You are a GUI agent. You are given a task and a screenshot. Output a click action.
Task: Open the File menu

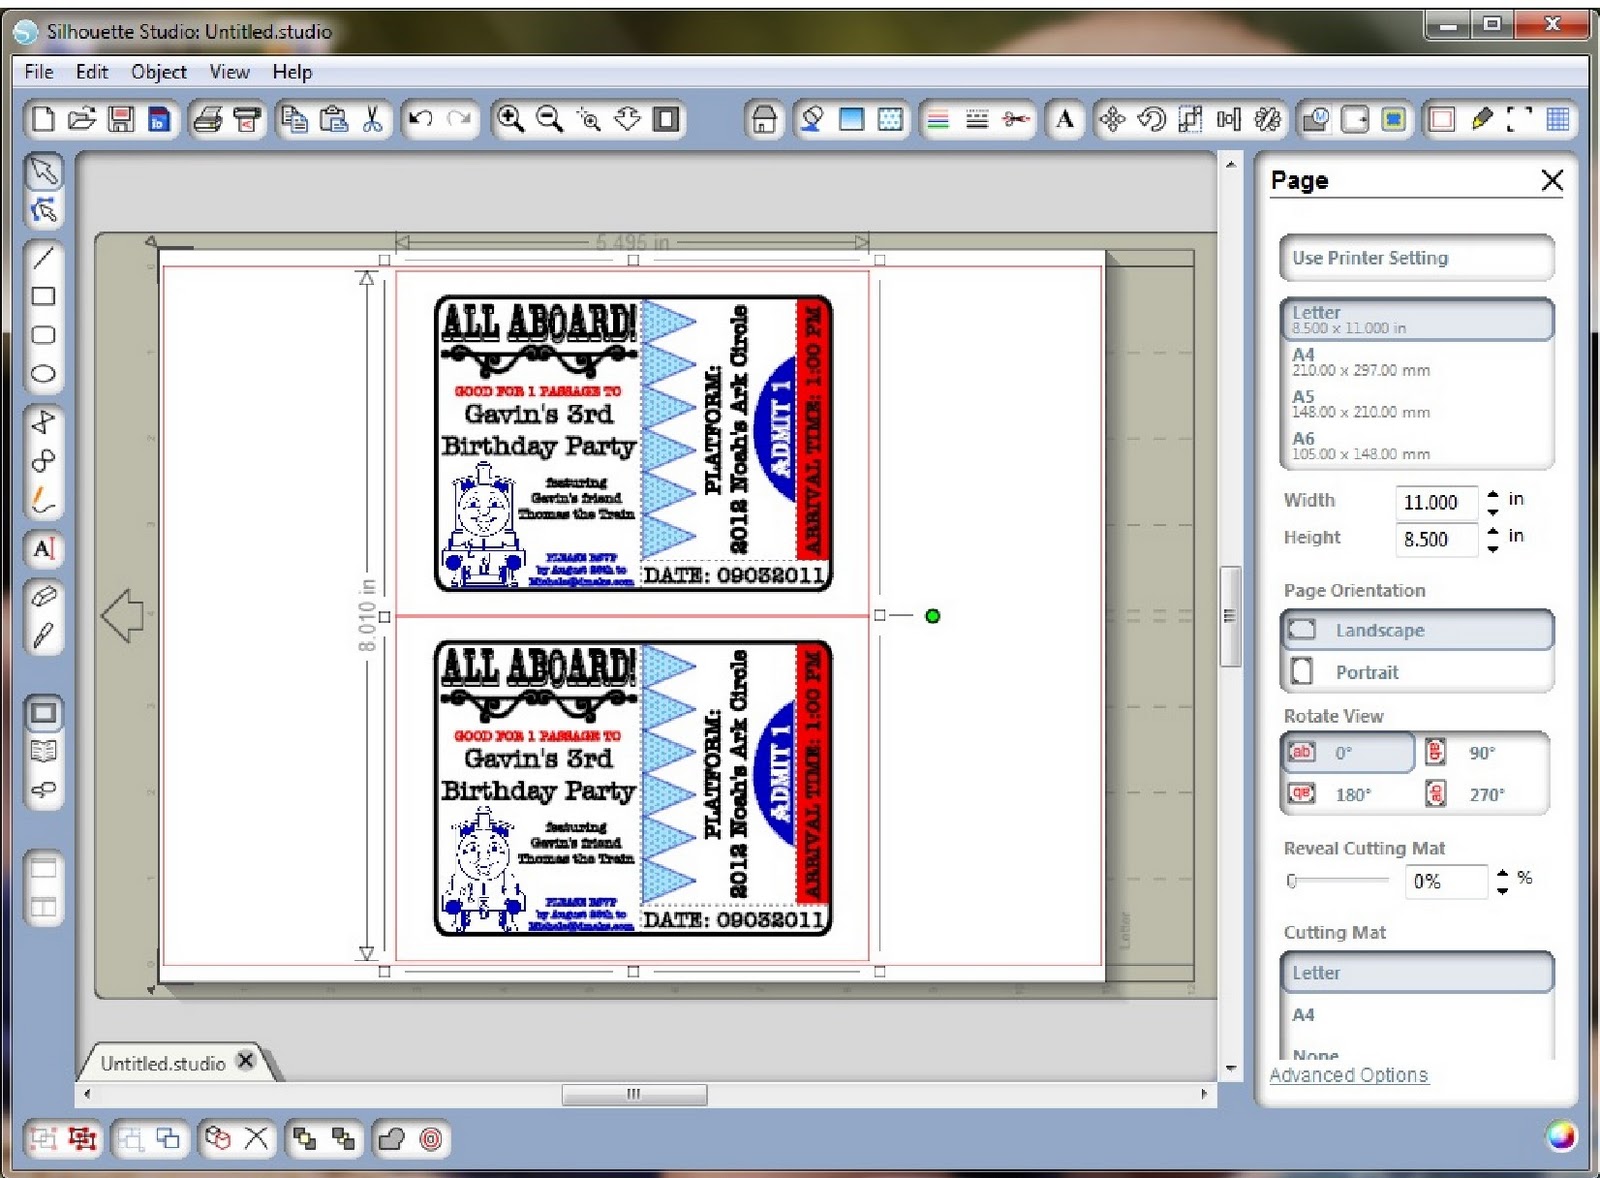pyautogui.click(x=39, y=72)
